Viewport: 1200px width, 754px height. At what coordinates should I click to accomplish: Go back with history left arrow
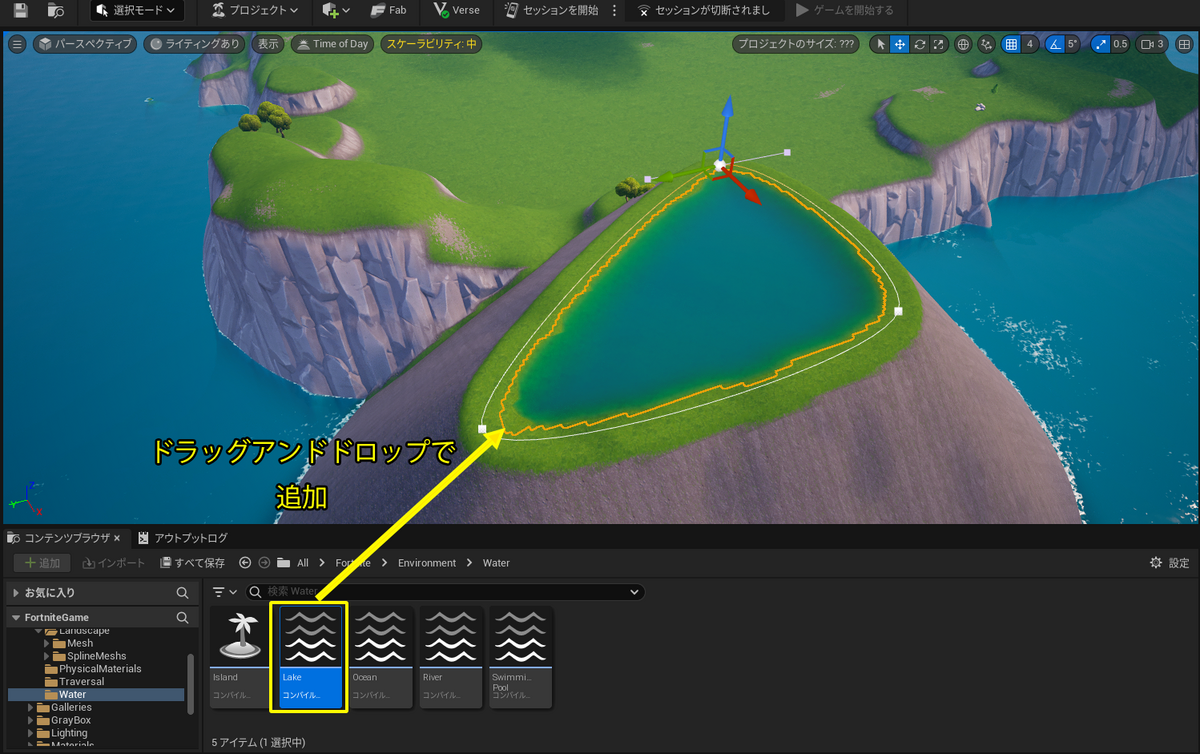pyautogui.click(x=245, y=563)
